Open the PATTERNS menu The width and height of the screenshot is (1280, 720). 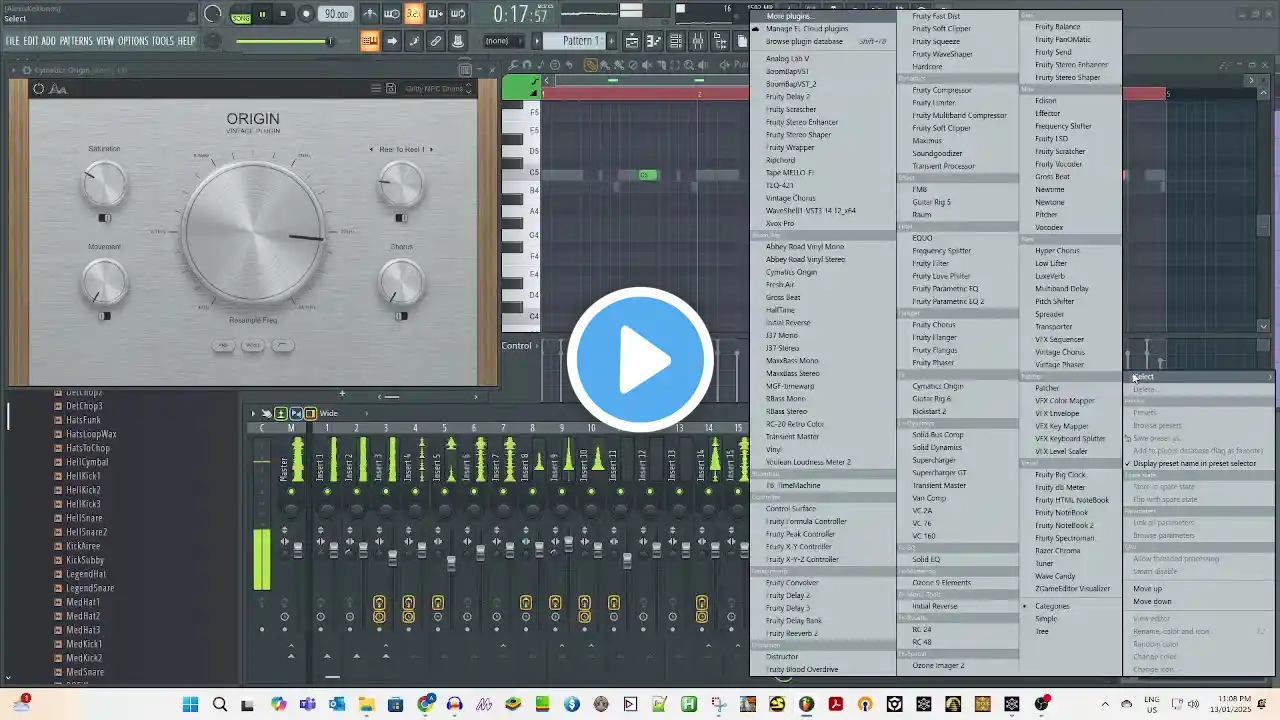point(76,41)
